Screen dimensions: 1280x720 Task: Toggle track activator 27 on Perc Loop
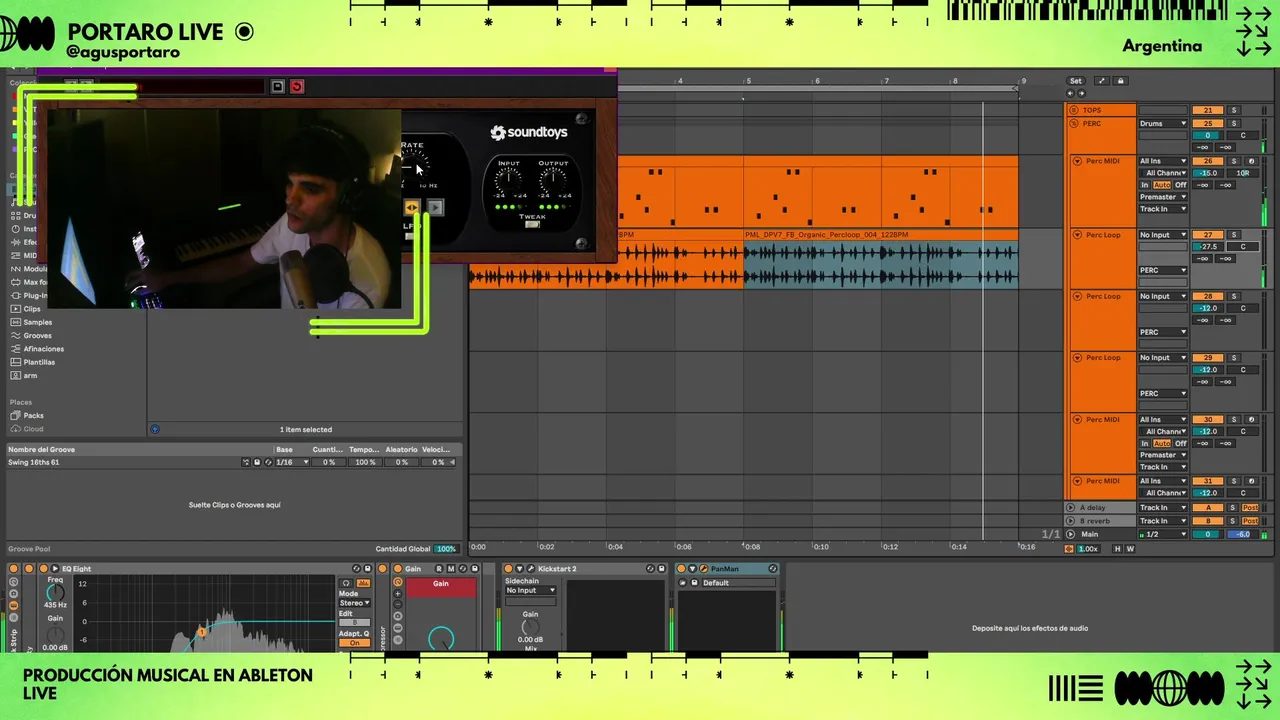1207,235
